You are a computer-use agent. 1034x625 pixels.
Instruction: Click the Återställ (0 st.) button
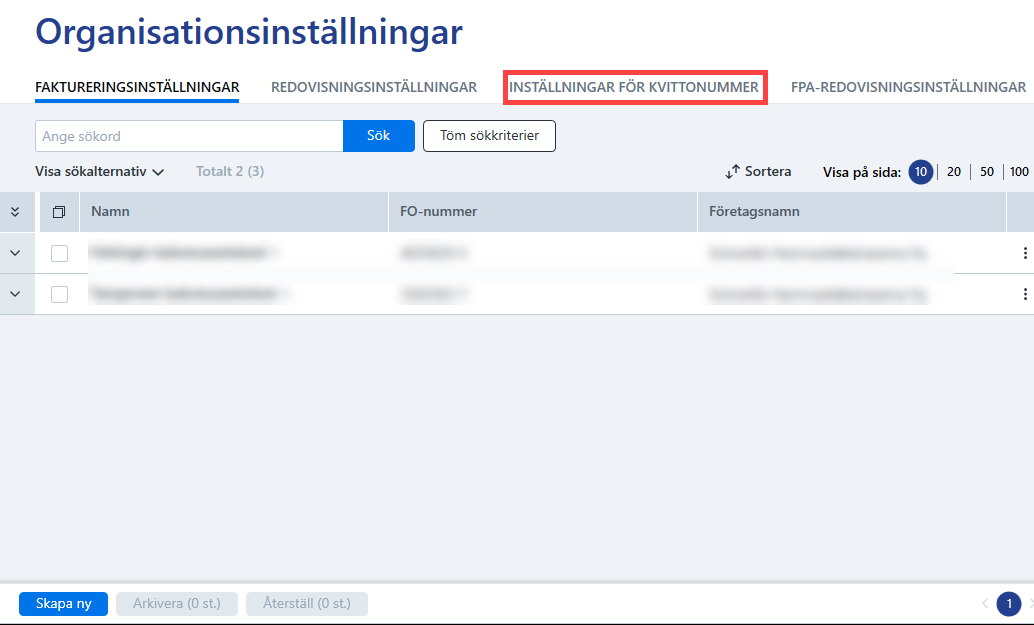(x=307, y=603)
